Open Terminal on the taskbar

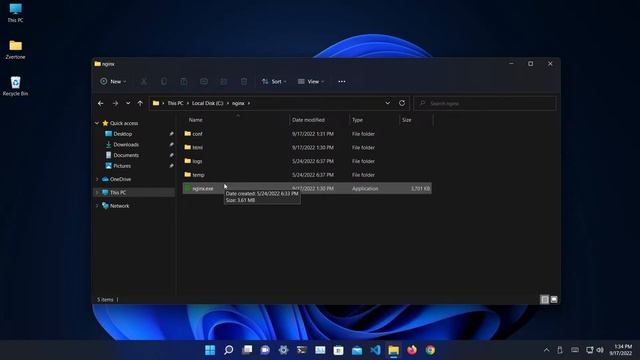pos(302,350)
